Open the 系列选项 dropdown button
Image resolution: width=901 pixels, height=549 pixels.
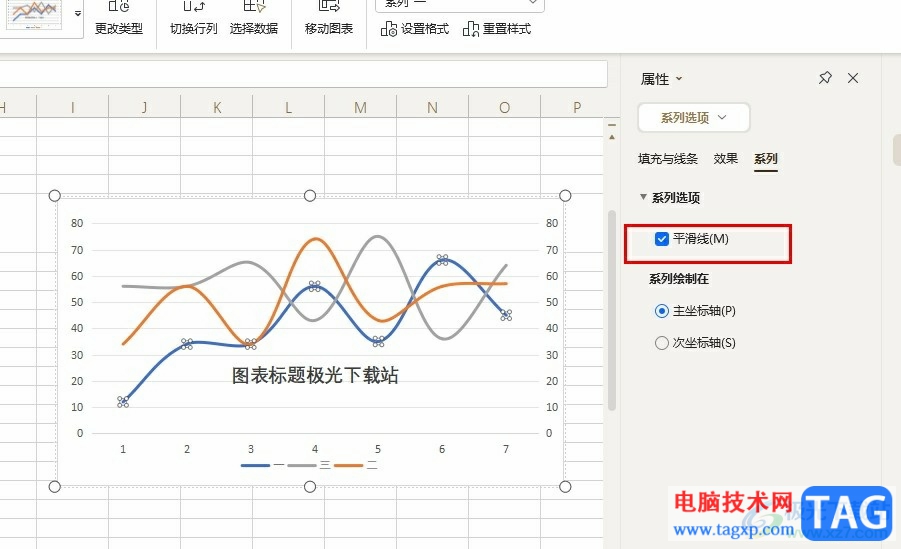coord(694,117)
